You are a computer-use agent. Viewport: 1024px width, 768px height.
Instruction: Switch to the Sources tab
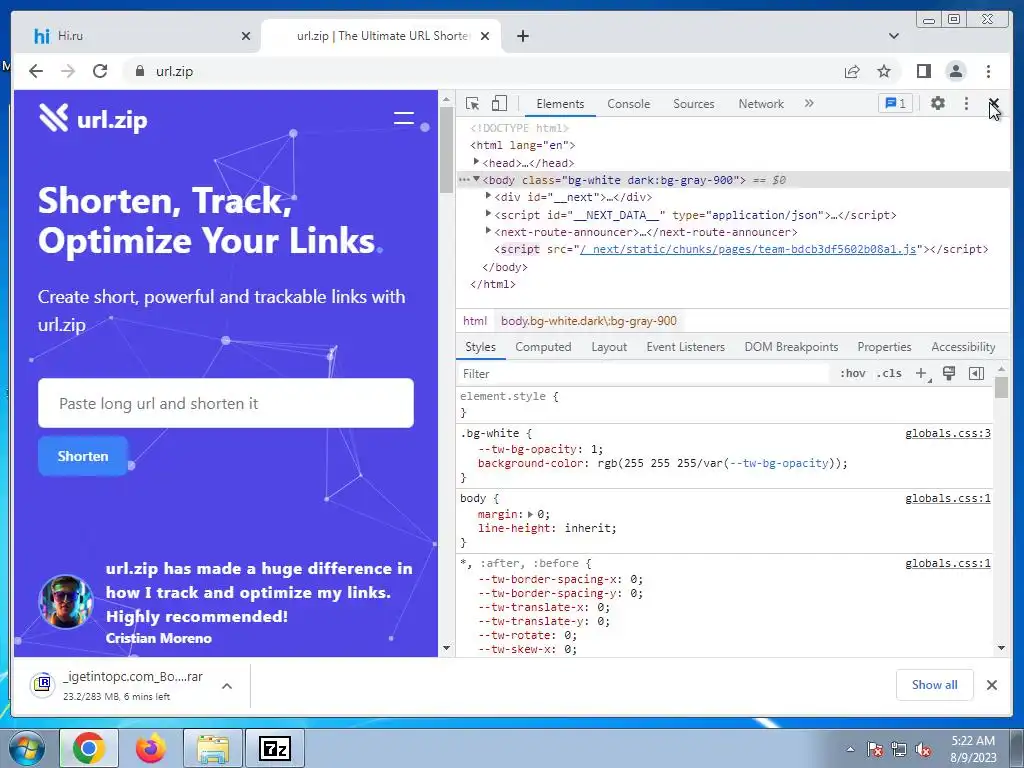tap(694, 104)
